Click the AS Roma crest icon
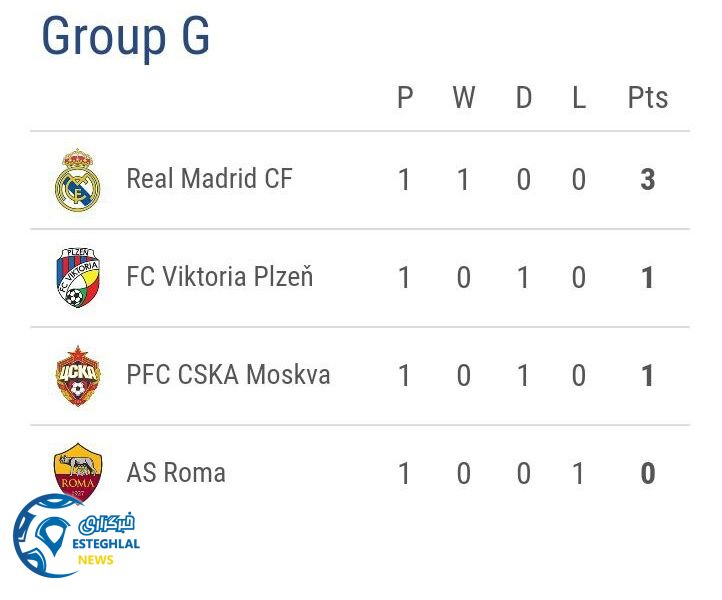 [77, 470]
